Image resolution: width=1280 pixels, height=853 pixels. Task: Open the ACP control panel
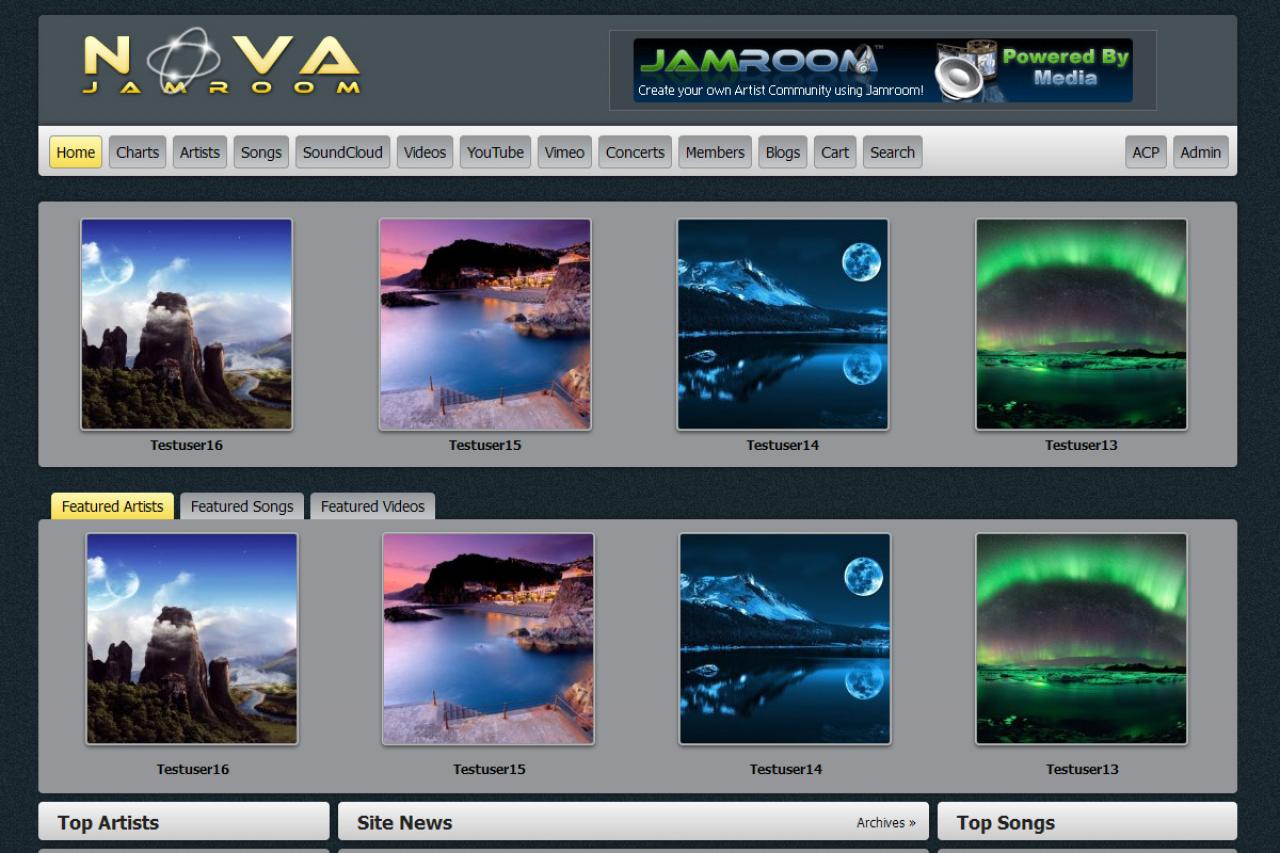tap(1145, 152)
